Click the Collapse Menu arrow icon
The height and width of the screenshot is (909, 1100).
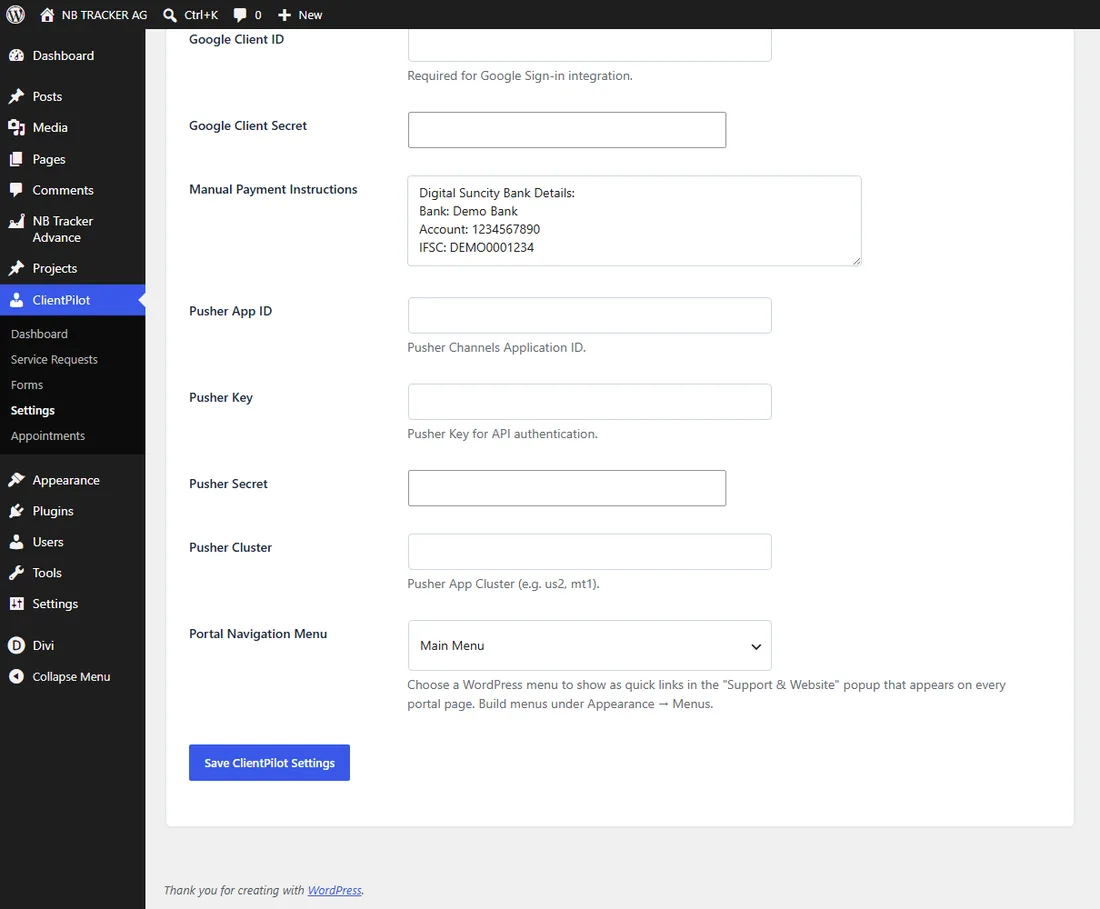[17, 676]
